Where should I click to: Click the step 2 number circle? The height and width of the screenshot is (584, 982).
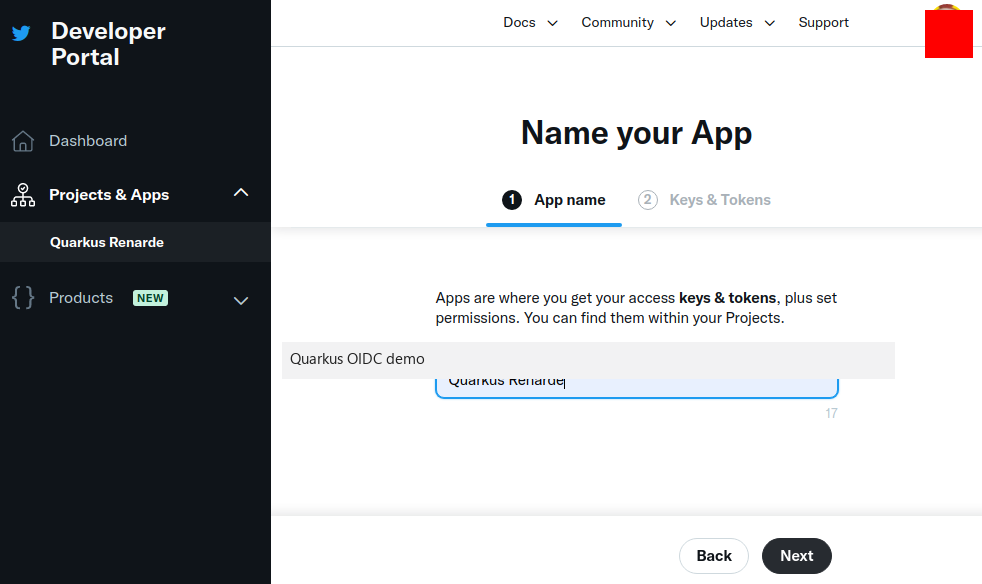coord(648,200)
